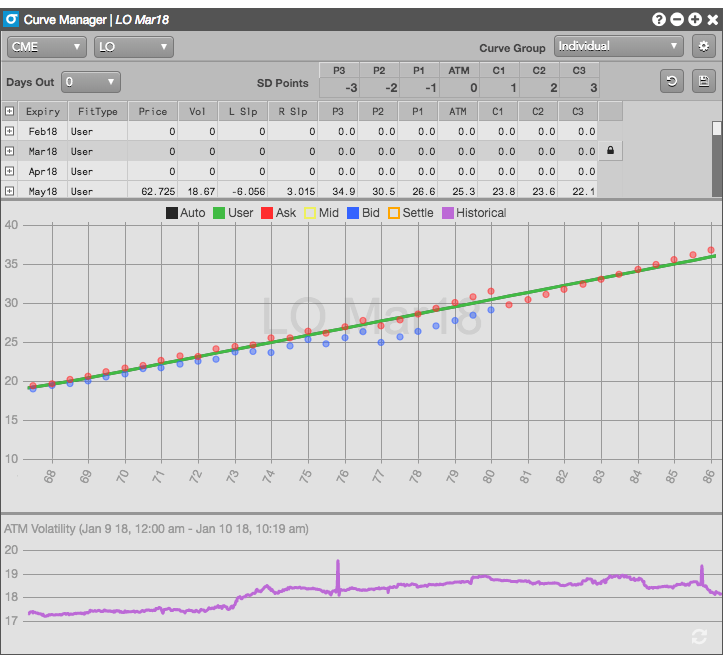
Task: Select May18 ATM cell 25.3
Action: pyautogui.click(x=458, y=190)
